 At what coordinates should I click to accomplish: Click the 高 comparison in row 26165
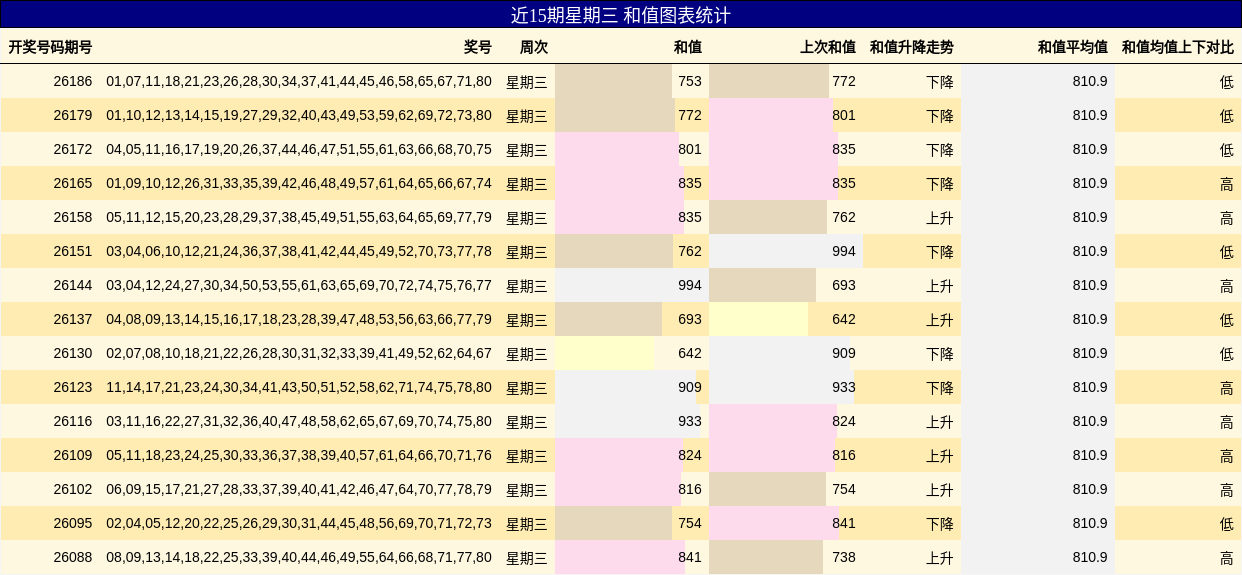point(1227,184)
